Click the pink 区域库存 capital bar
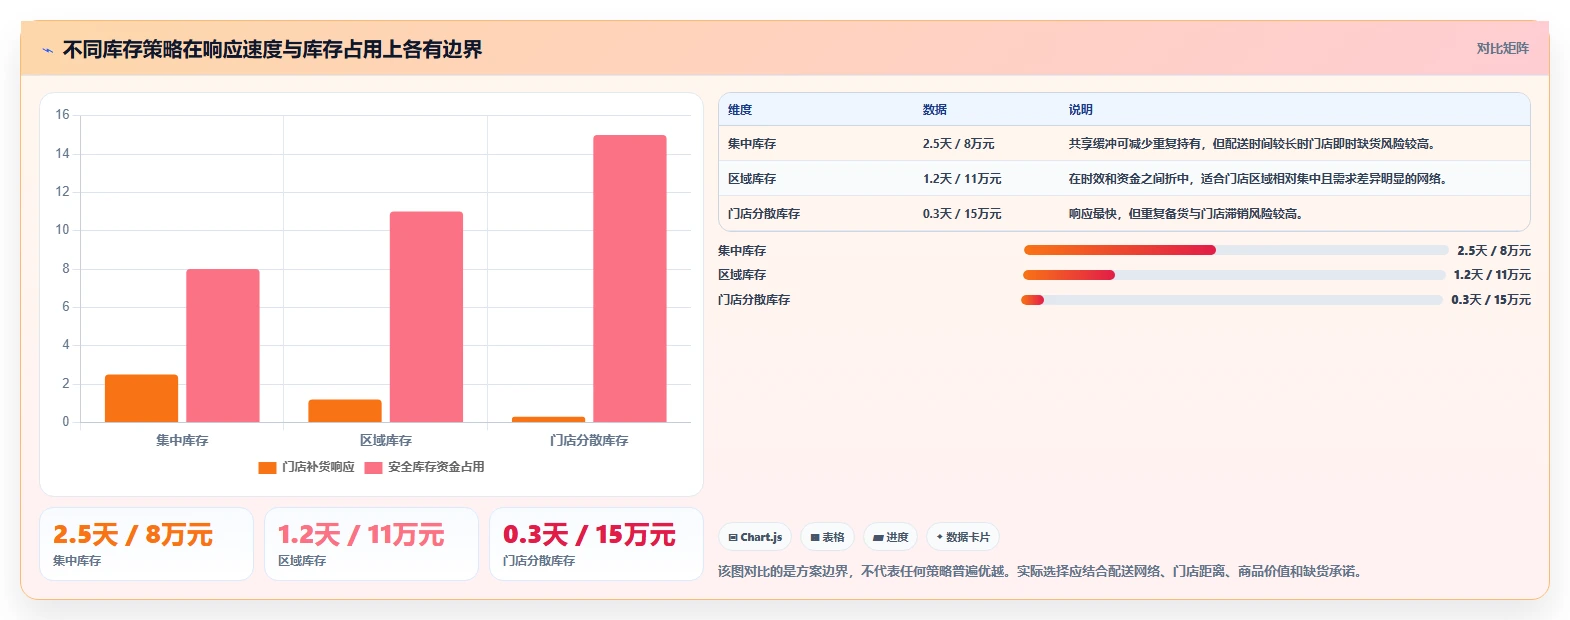Image resolution: width=1570 pixels, height=620 pixels. pyautogui.click(x=426, y=317)
